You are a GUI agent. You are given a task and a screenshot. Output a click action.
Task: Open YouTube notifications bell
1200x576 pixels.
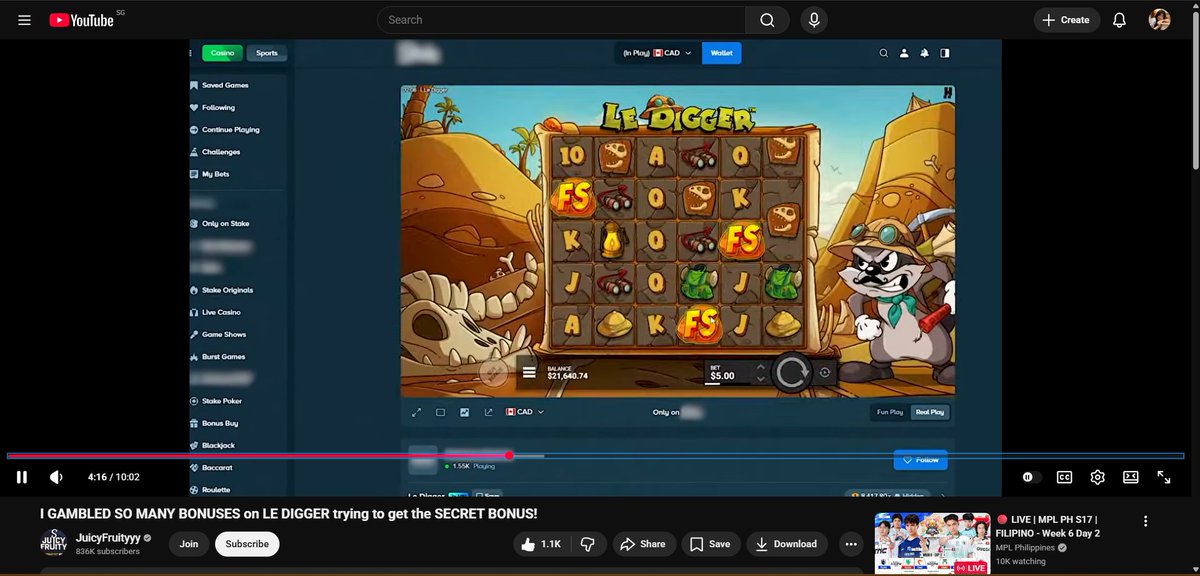coord(1120,20)
